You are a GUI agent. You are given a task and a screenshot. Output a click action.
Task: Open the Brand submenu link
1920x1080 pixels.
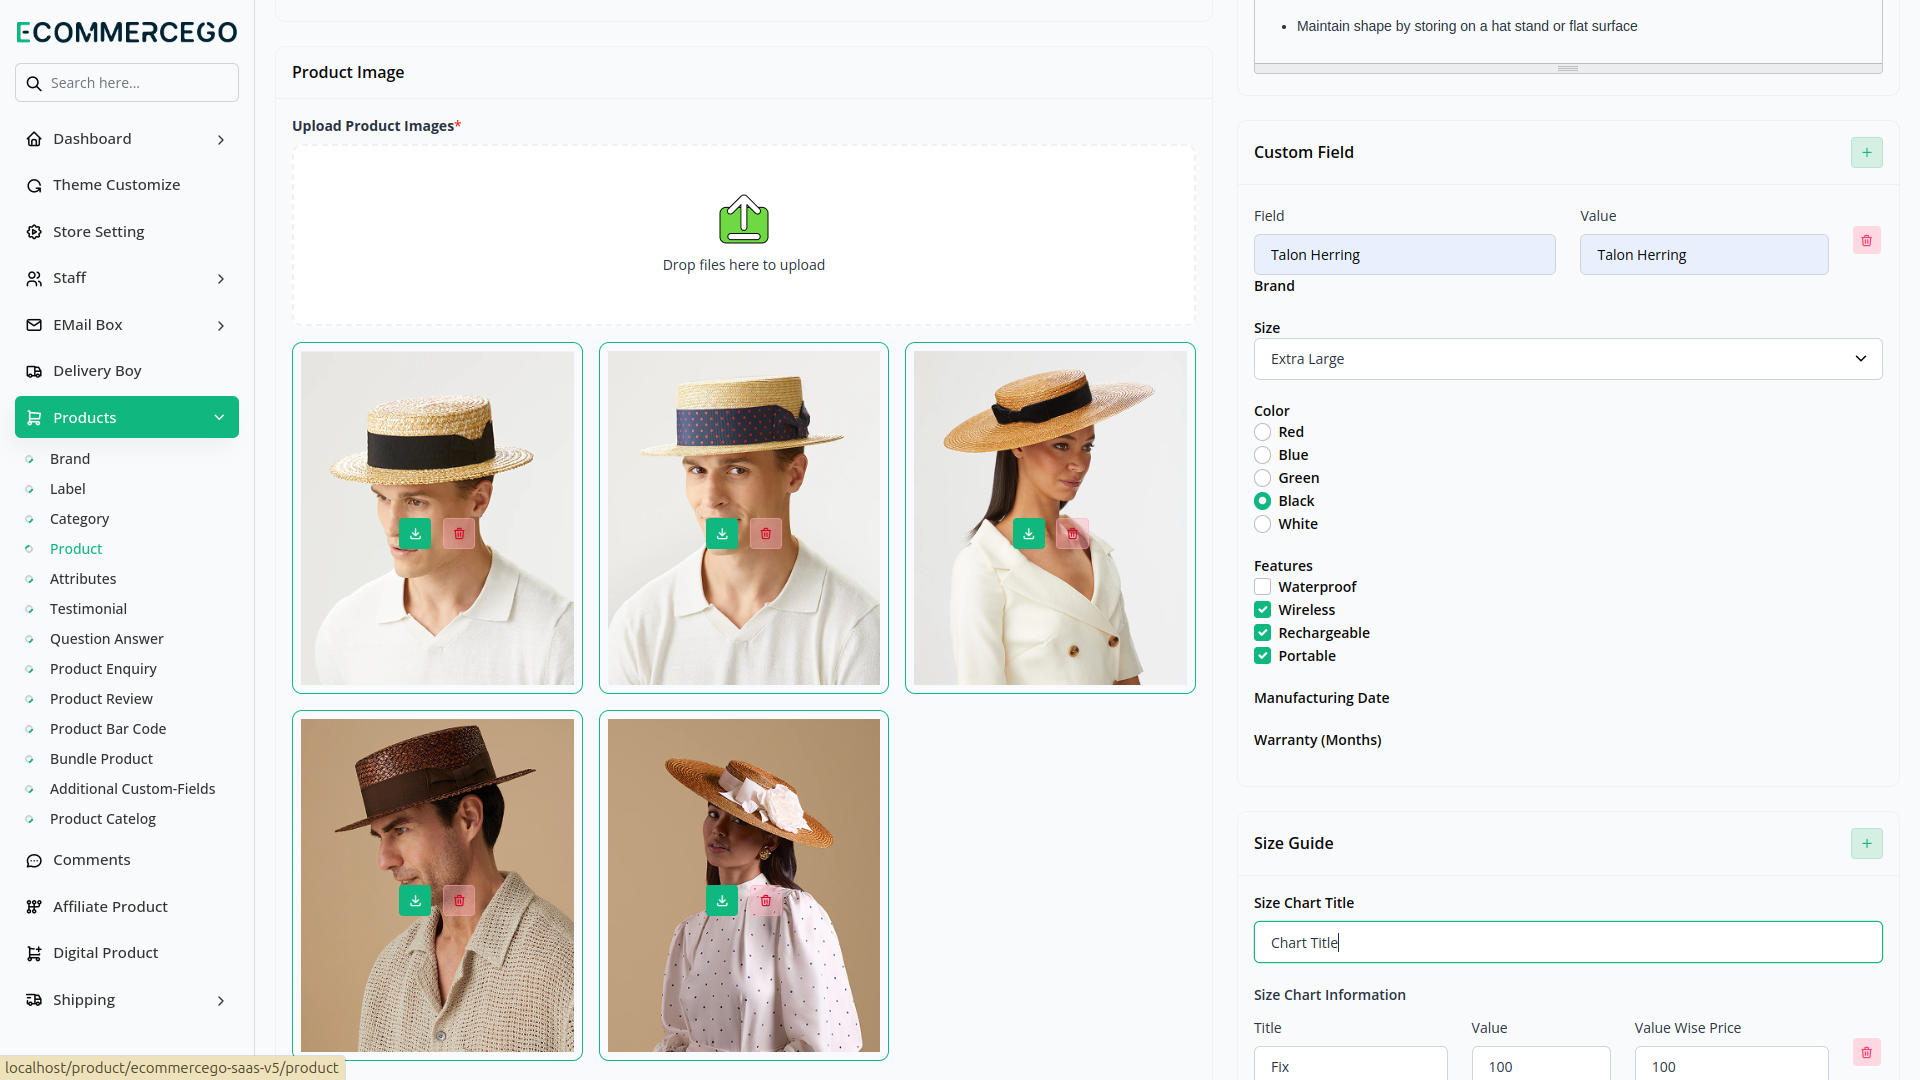(x=70, y=459)
